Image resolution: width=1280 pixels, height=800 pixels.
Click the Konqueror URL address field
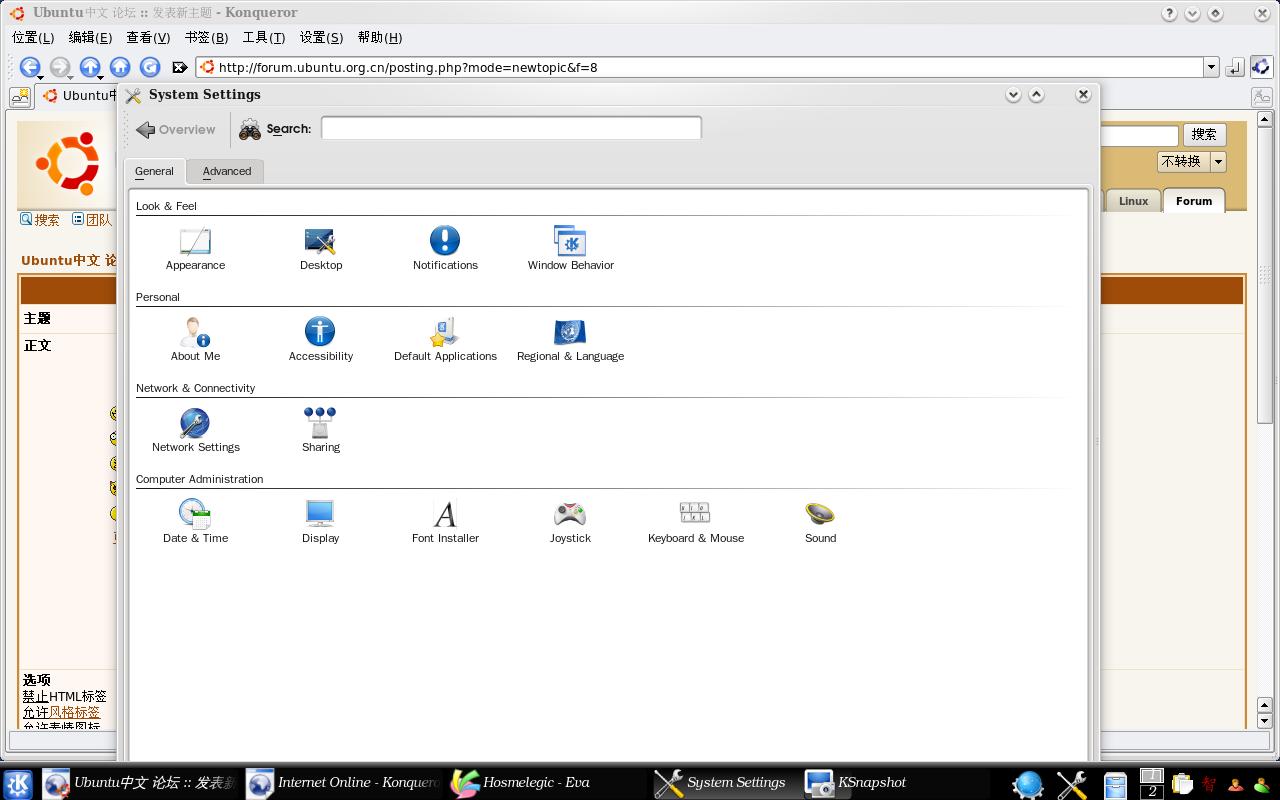(700, 67)
